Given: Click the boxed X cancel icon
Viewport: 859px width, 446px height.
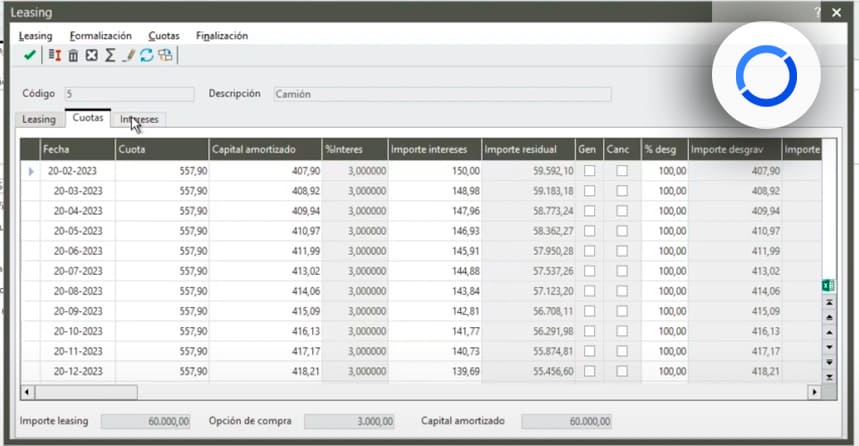Looking at the screenshot, I should pos(91,55).
